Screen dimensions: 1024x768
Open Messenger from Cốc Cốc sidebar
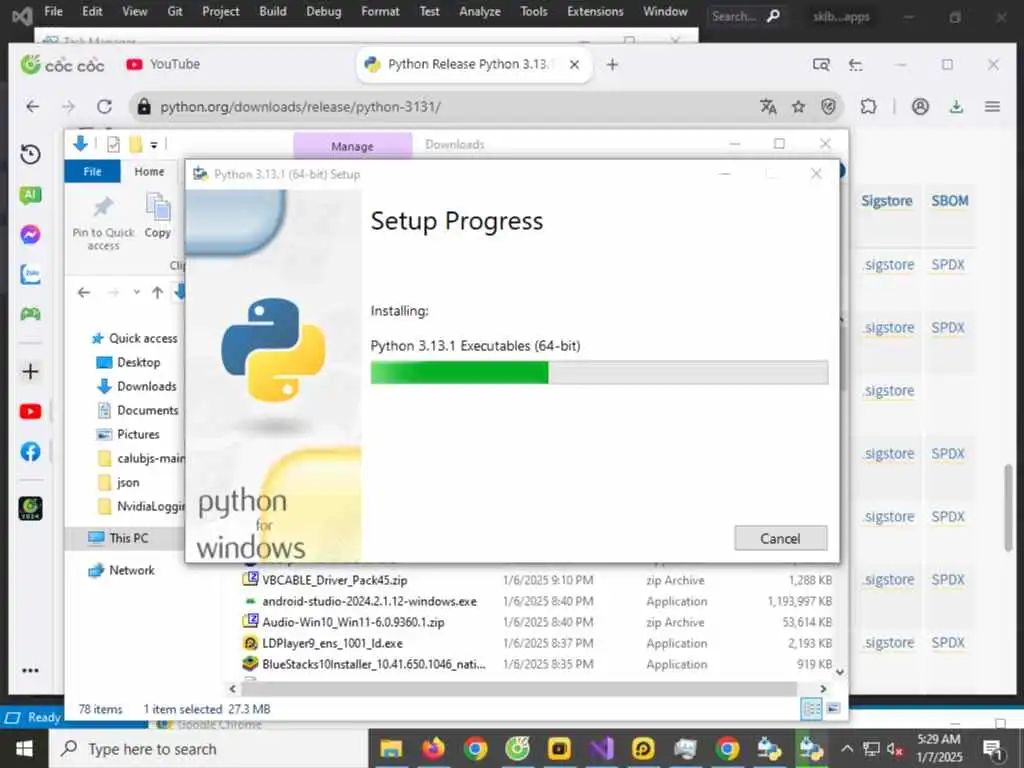[x=30, y=234]
